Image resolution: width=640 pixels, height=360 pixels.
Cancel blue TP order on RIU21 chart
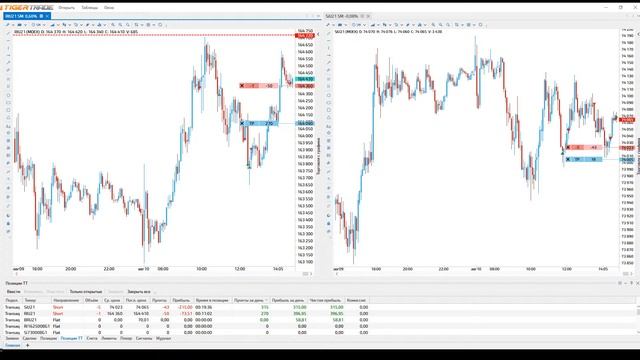[x=242, y=123]
